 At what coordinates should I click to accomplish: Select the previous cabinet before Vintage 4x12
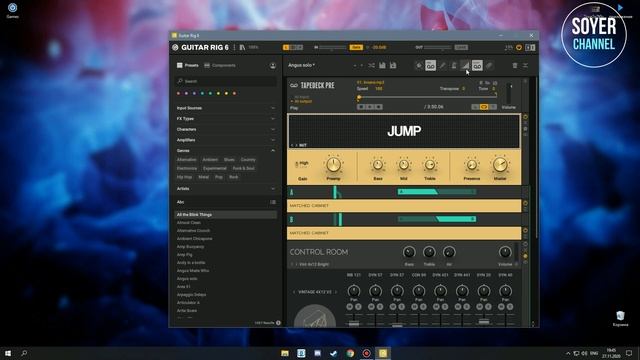[x=294, y=292]
